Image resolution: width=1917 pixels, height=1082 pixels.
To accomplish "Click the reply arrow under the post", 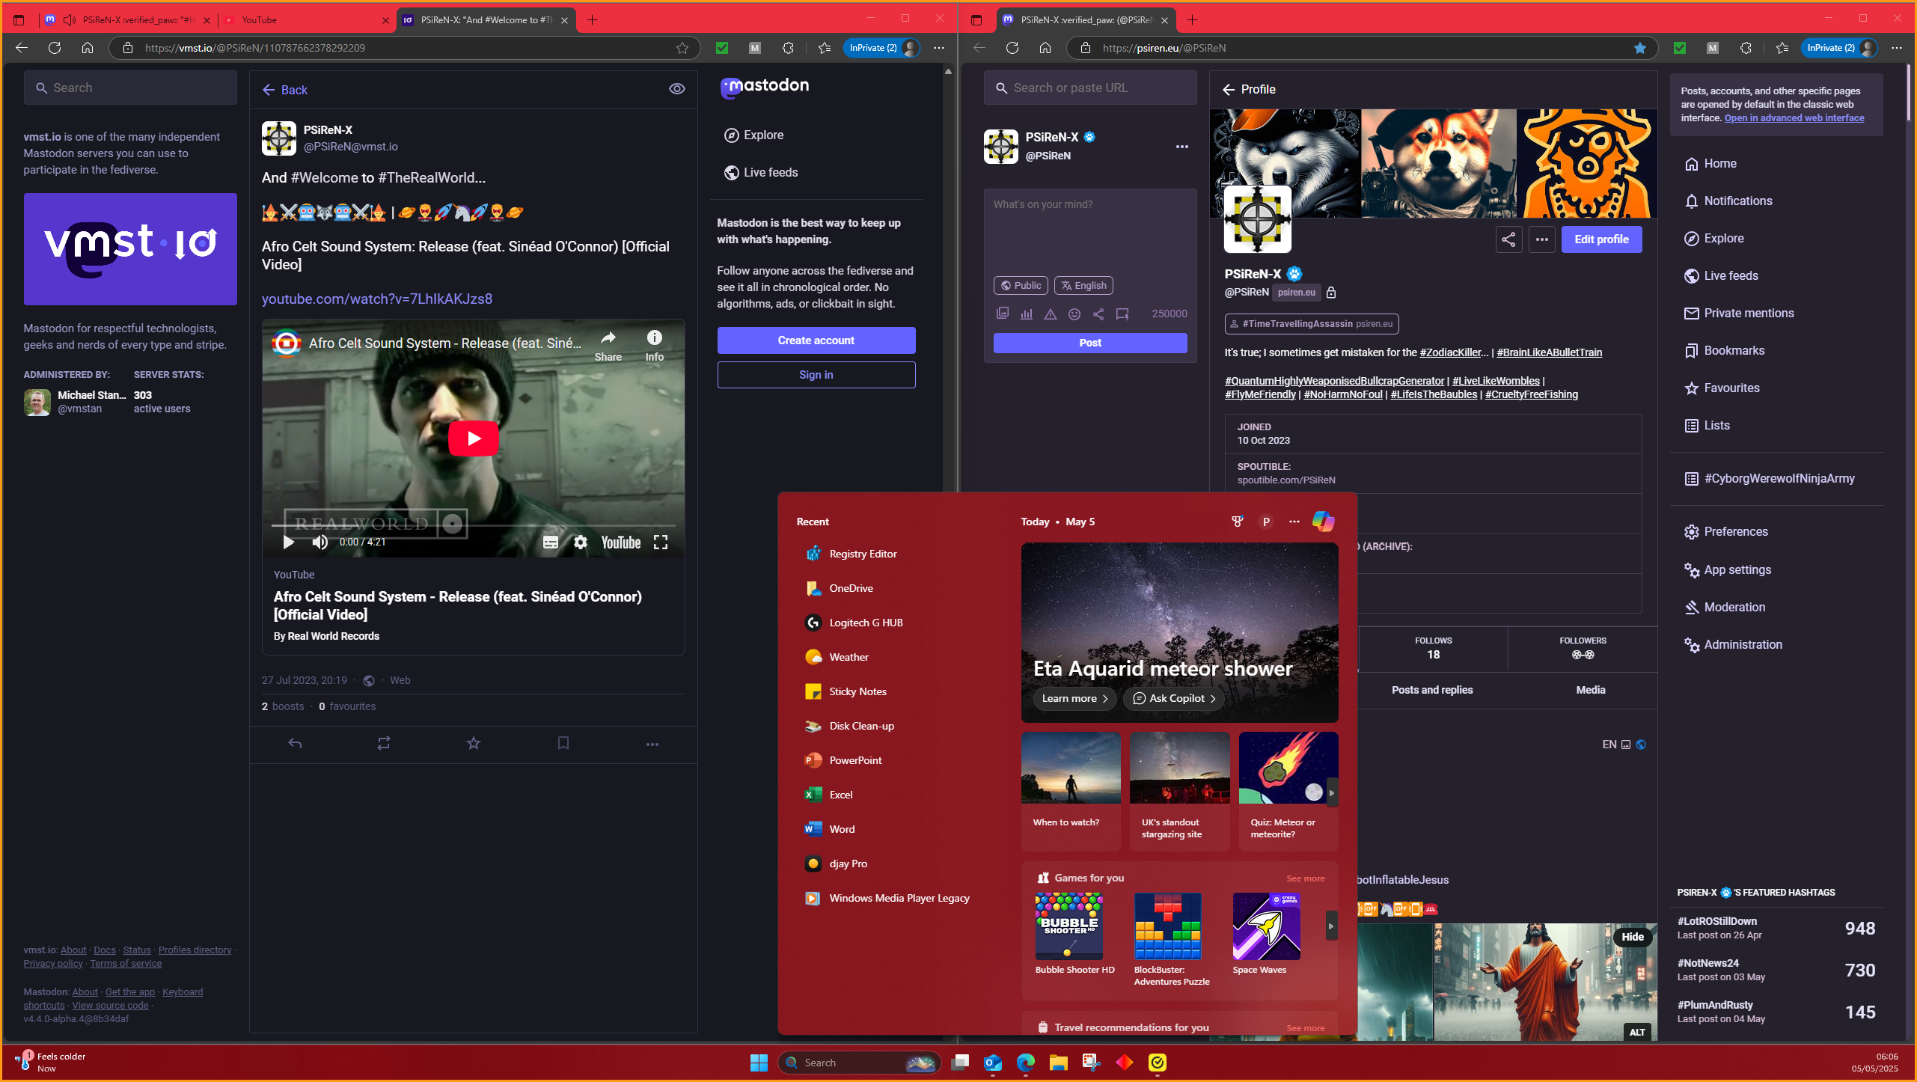I will pyautogui.click(x=295, y=743).
